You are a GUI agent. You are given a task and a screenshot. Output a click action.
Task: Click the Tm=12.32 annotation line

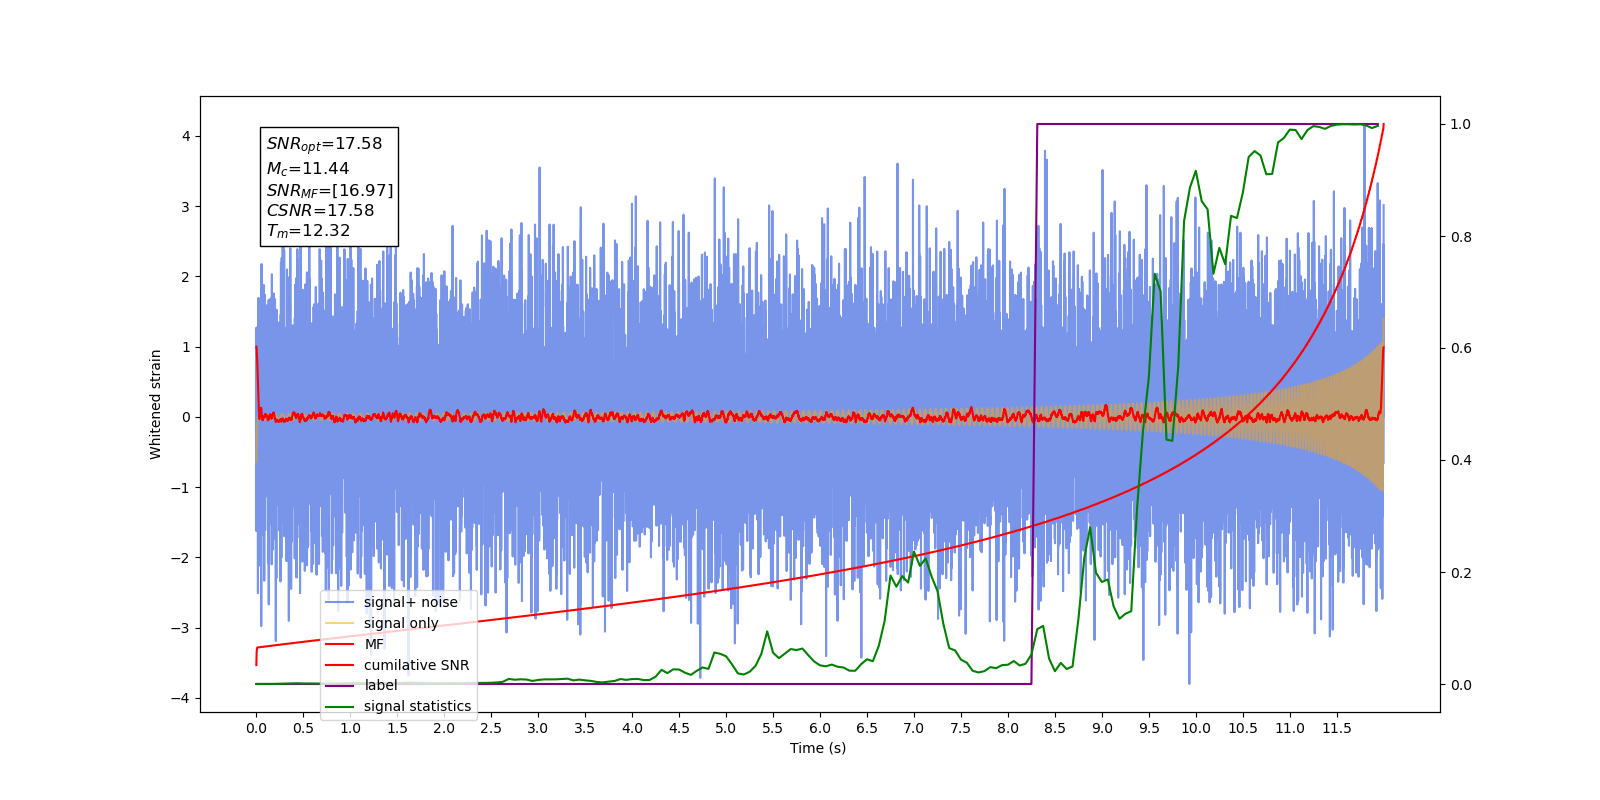pos(308,231)
